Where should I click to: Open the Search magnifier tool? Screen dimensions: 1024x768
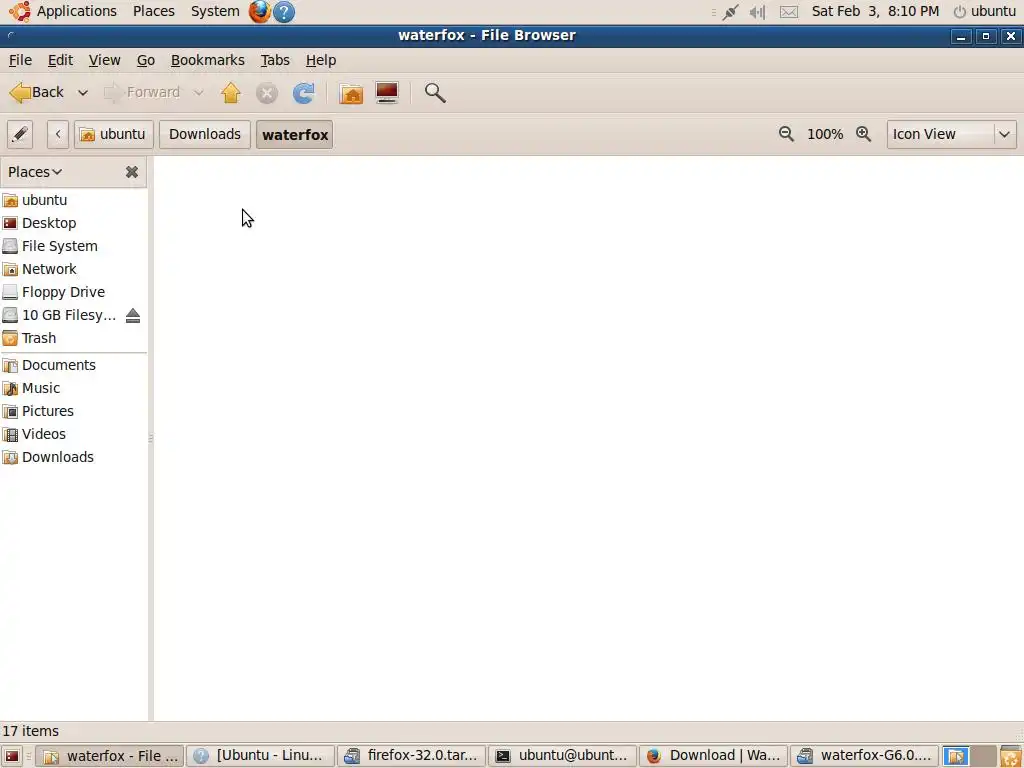tap(435, 93)
